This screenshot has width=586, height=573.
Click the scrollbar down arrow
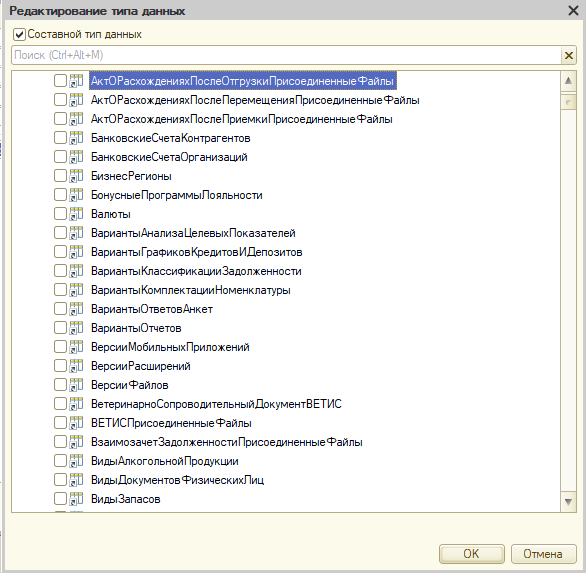568,502
